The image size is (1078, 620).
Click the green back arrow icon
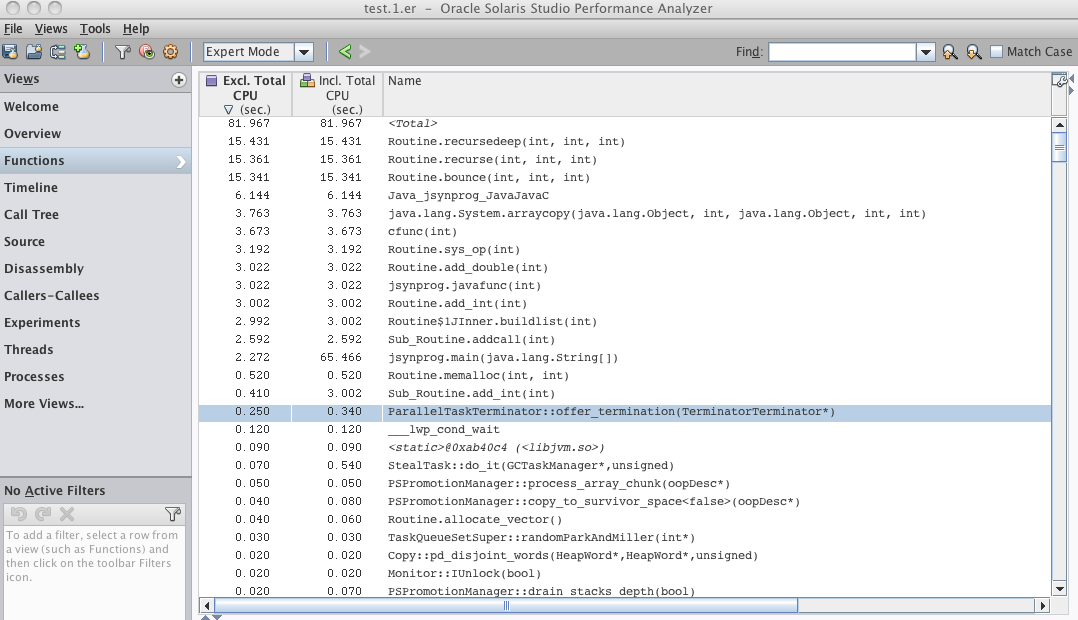[345, 52]
